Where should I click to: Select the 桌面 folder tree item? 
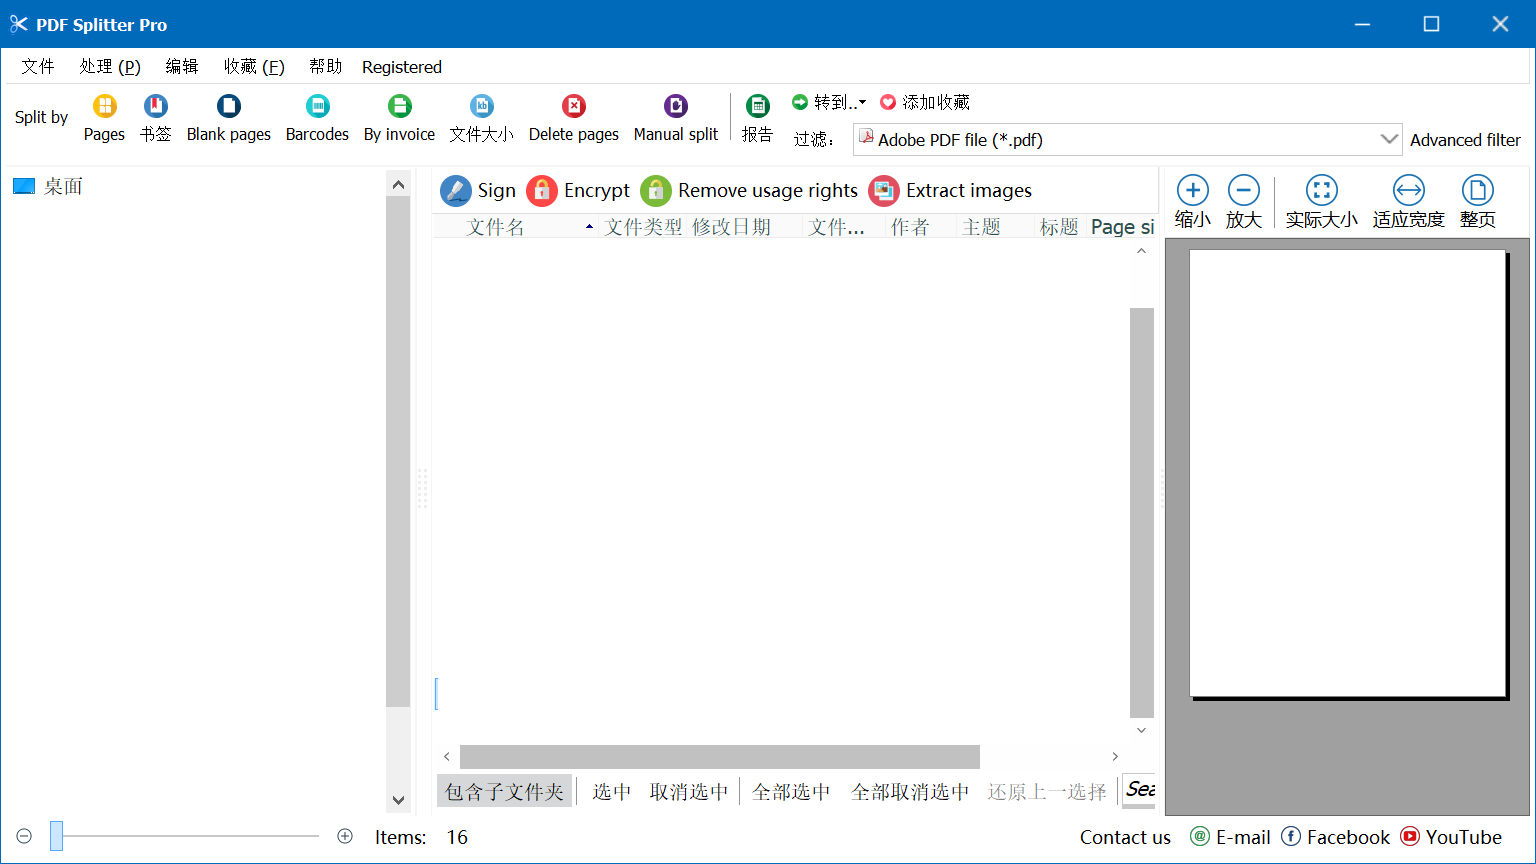63,186
